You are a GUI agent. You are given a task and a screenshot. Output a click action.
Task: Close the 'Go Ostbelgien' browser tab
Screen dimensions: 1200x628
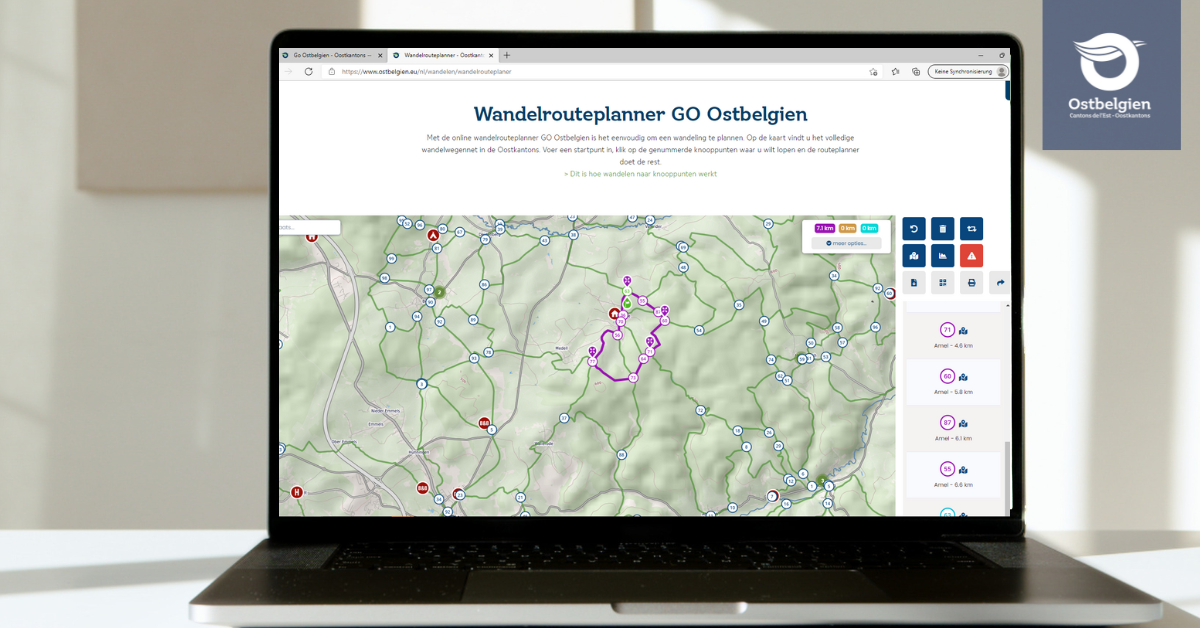[380, 55]
